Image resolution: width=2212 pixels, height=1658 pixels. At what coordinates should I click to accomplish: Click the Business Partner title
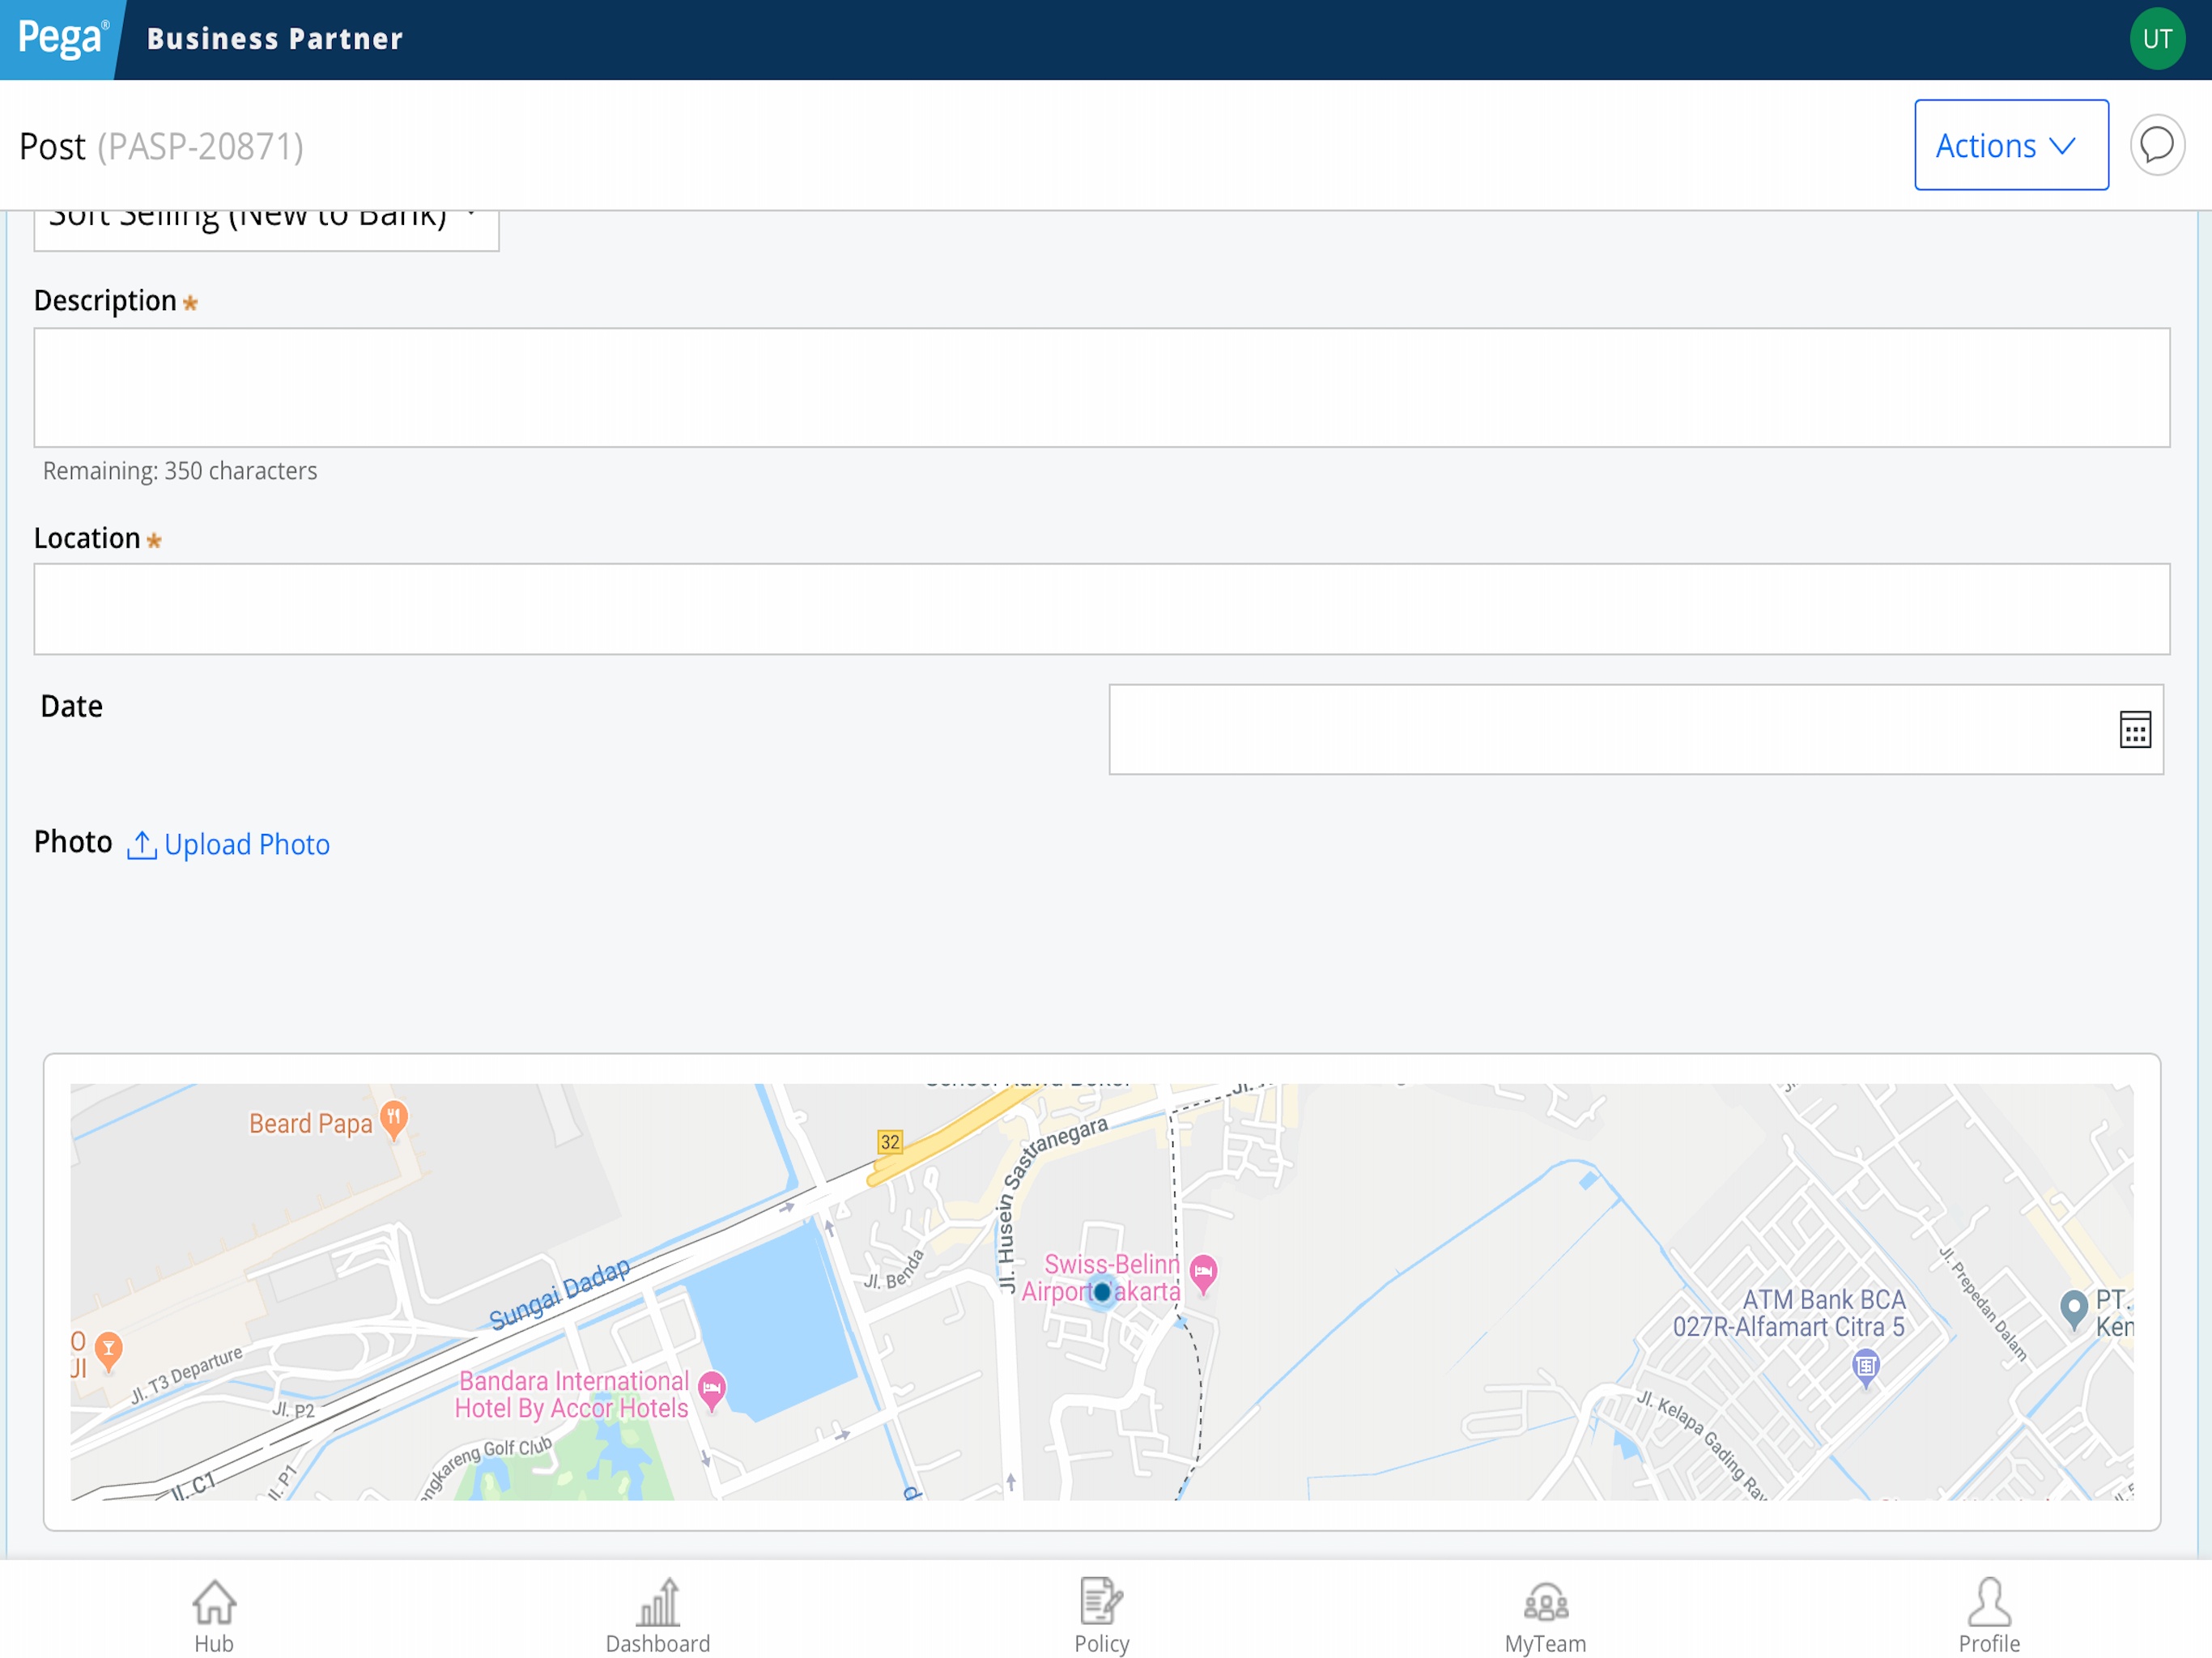coord(275,39)
